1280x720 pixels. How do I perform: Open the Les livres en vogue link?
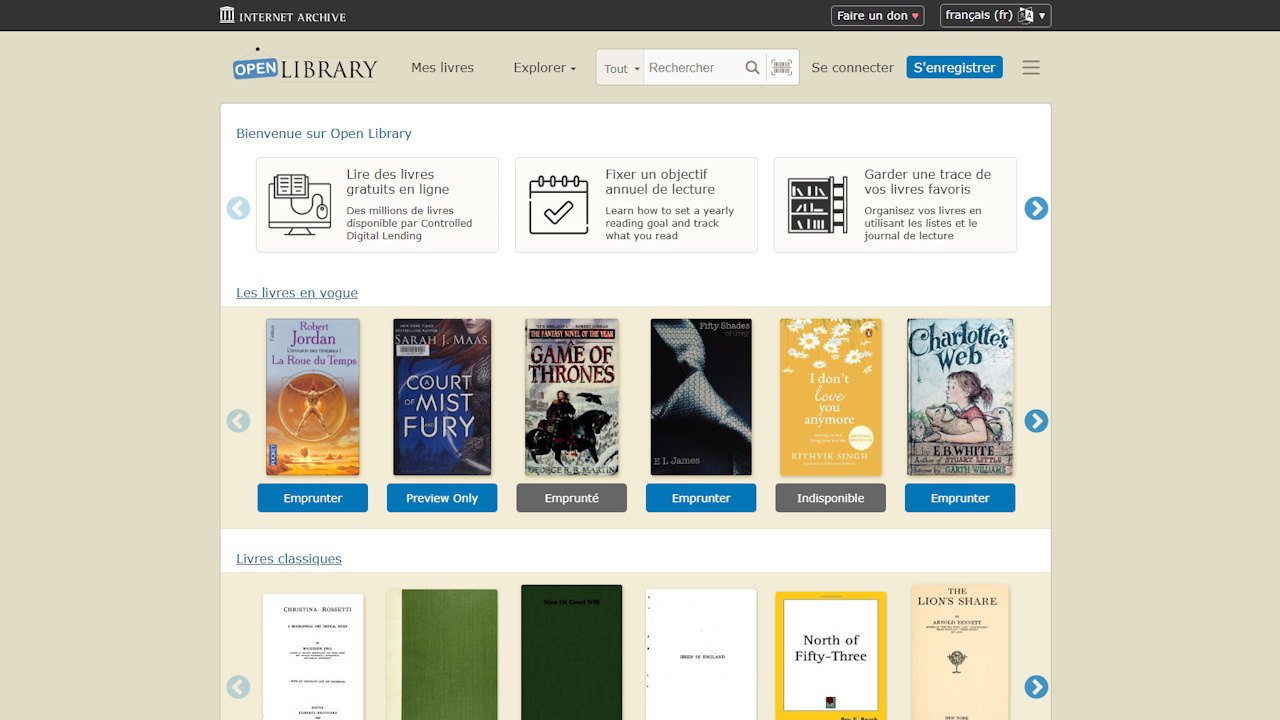point(296,292)
